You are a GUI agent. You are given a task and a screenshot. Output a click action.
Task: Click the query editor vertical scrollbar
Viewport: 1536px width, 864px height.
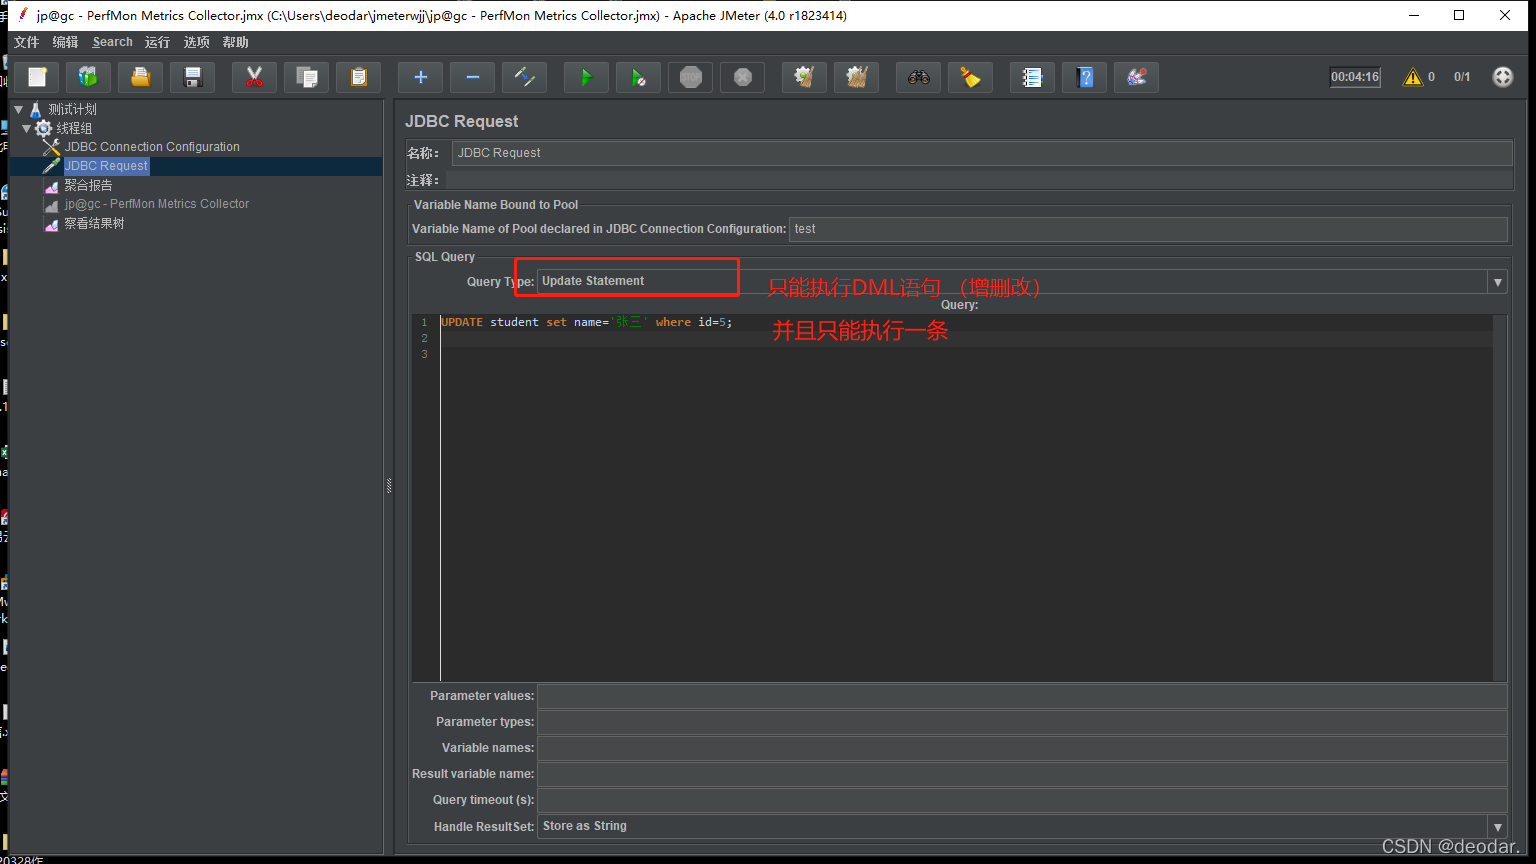pyautogui.click(x=1499, y=498)
